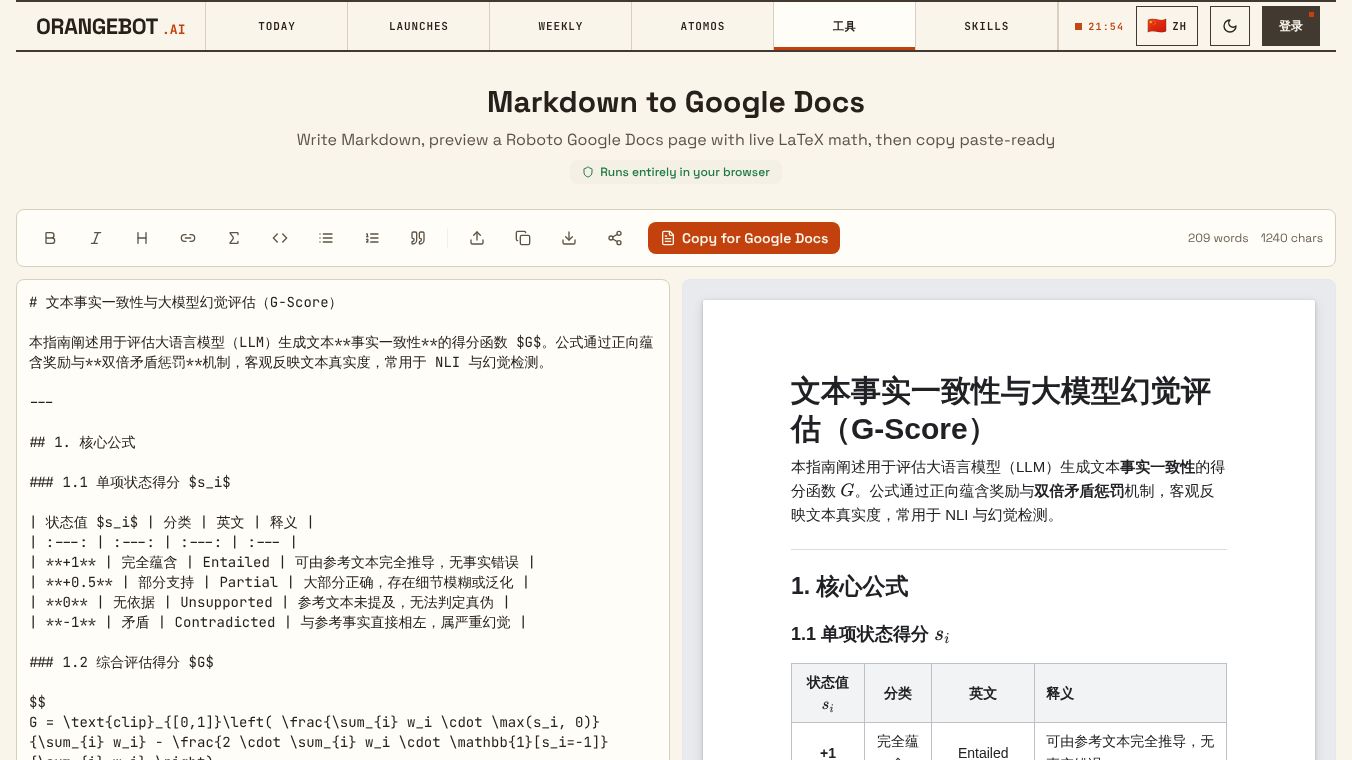Click the markdown line '### 1.1 单项状态得分 $s_i$'

[x=130, y=482]
